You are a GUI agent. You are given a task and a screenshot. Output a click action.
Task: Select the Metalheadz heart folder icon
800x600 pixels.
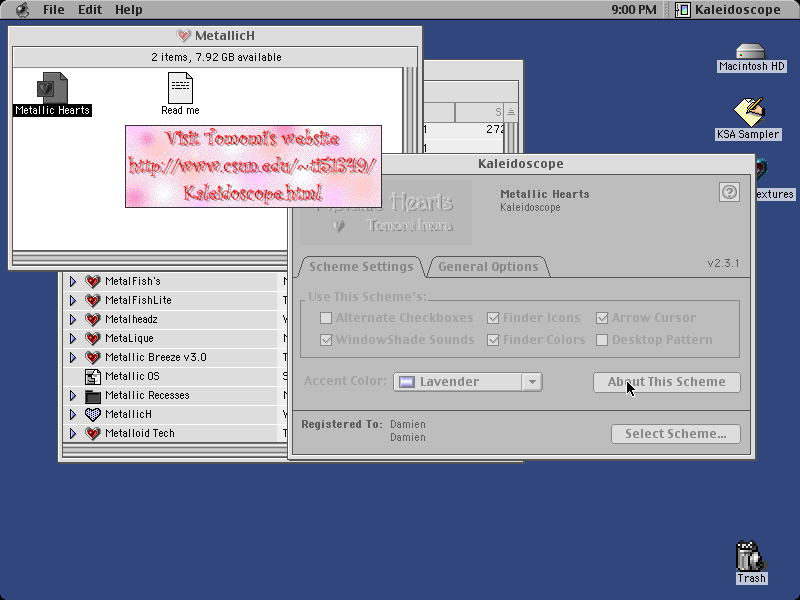click(92, 319)
